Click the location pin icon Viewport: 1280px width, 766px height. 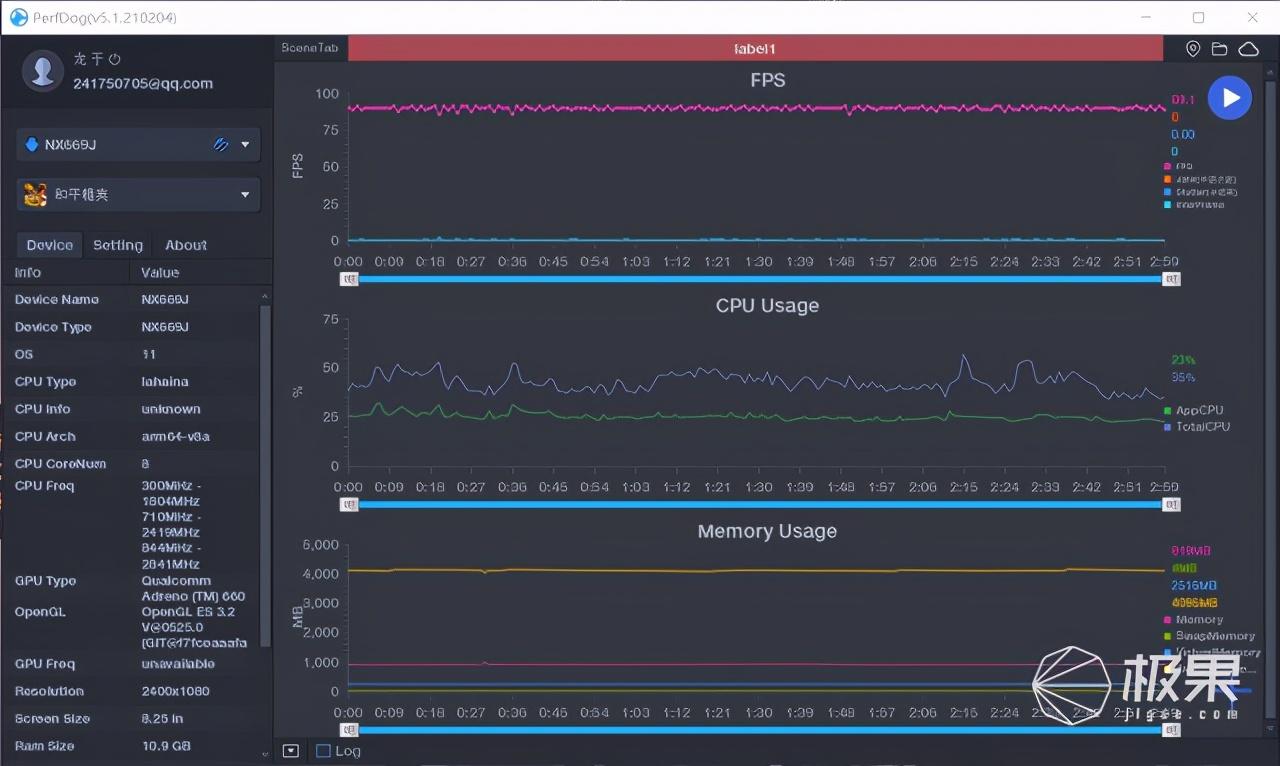[1192, 49]
